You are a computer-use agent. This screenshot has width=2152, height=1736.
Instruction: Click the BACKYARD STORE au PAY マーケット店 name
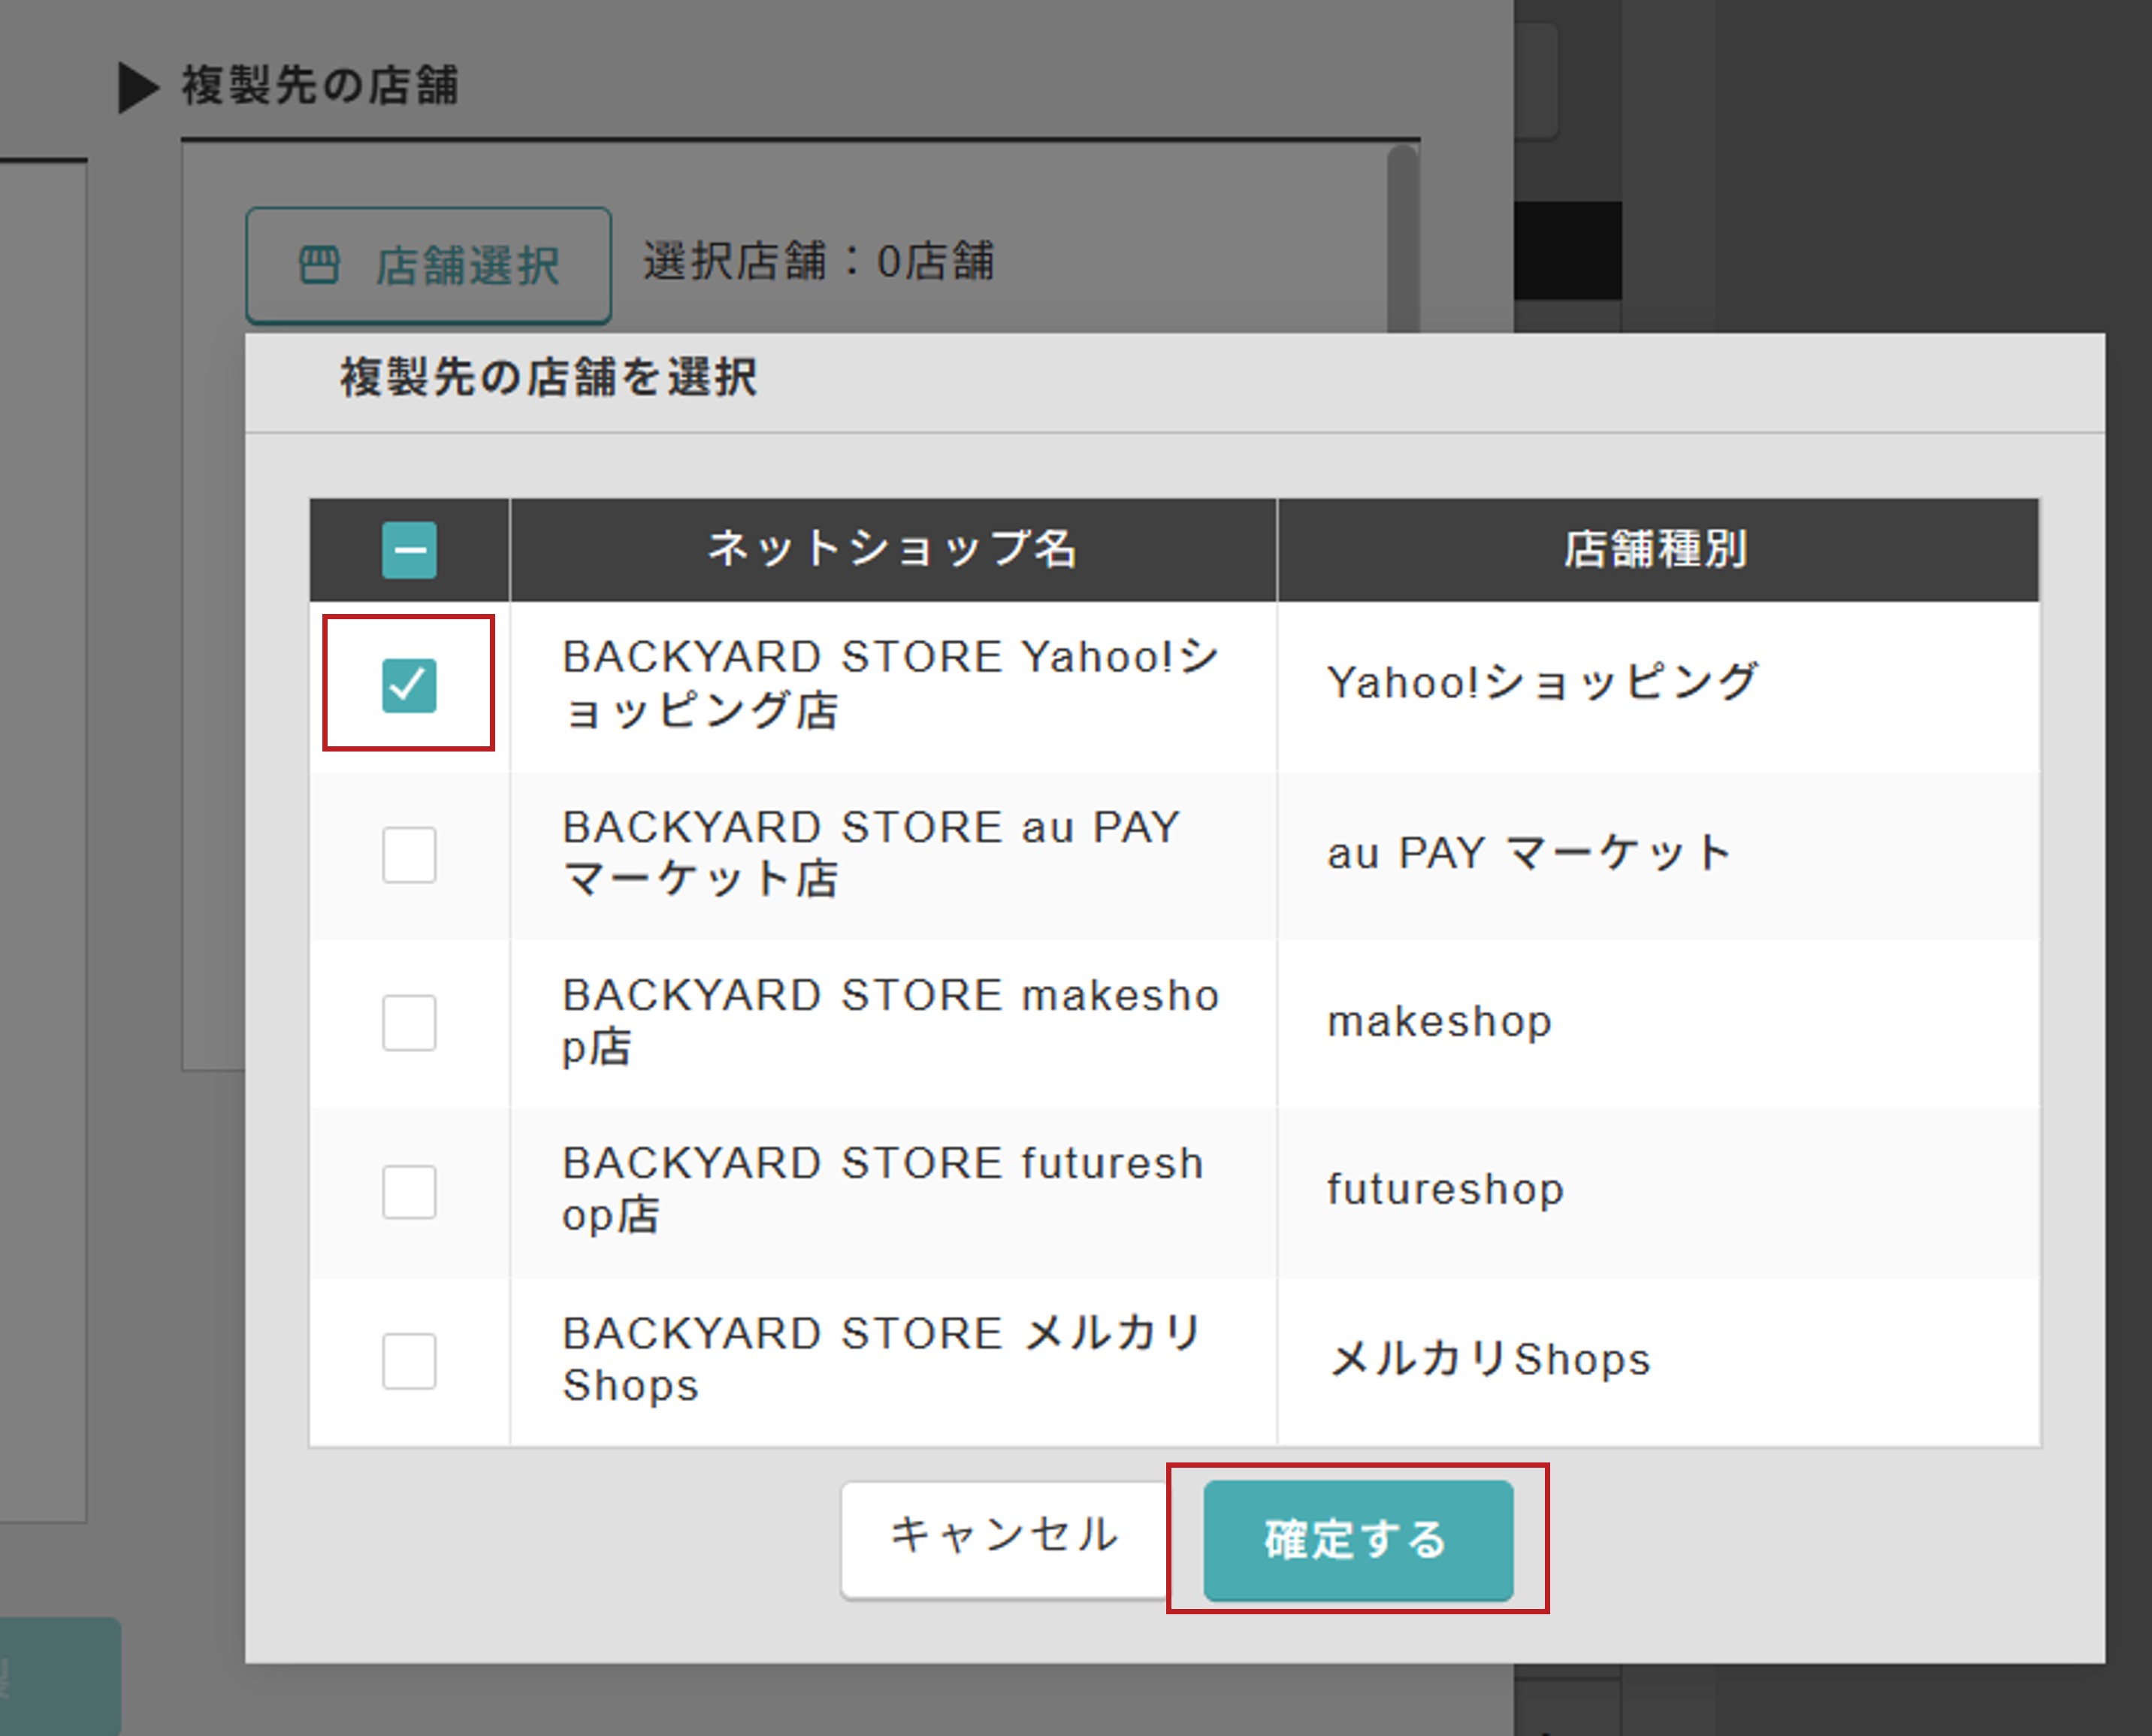point(872,853)
